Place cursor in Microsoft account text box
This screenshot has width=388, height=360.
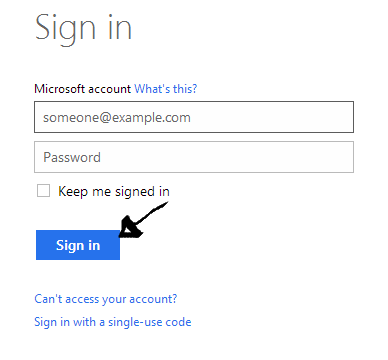pos(194,117)
